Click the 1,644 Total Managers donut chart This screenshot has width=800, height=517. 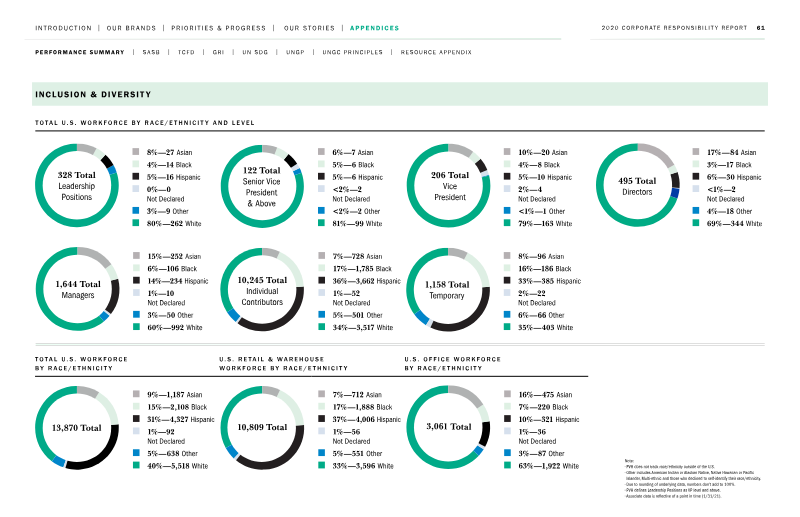(78, 289)
